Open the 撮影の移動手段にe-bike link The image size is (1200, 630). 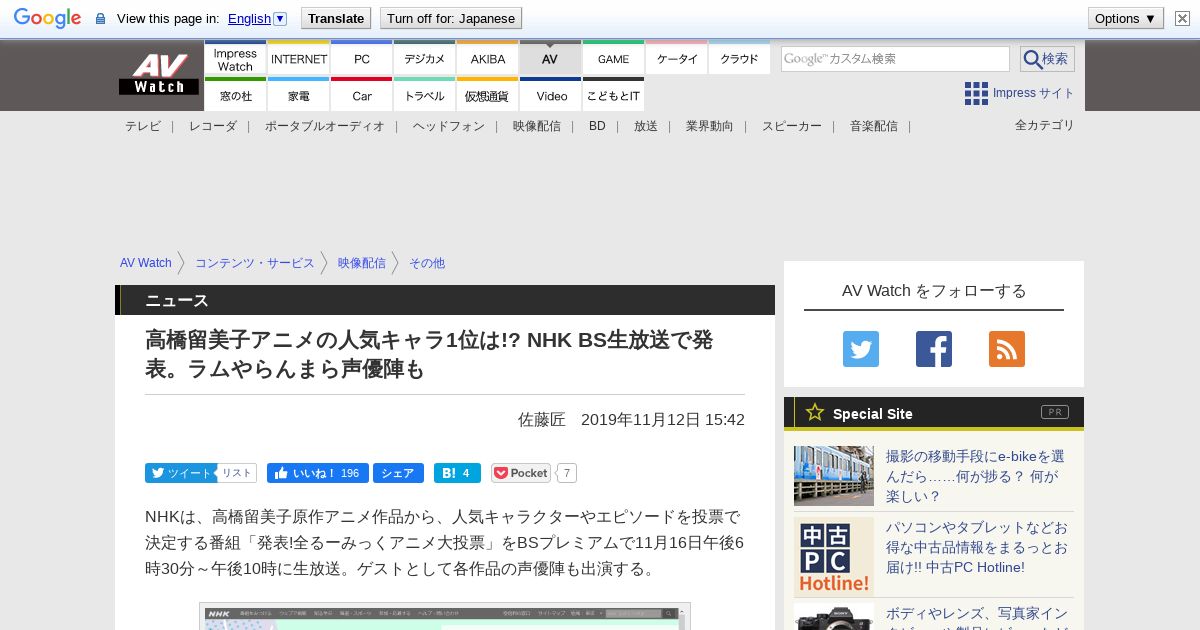pos(976,476)
